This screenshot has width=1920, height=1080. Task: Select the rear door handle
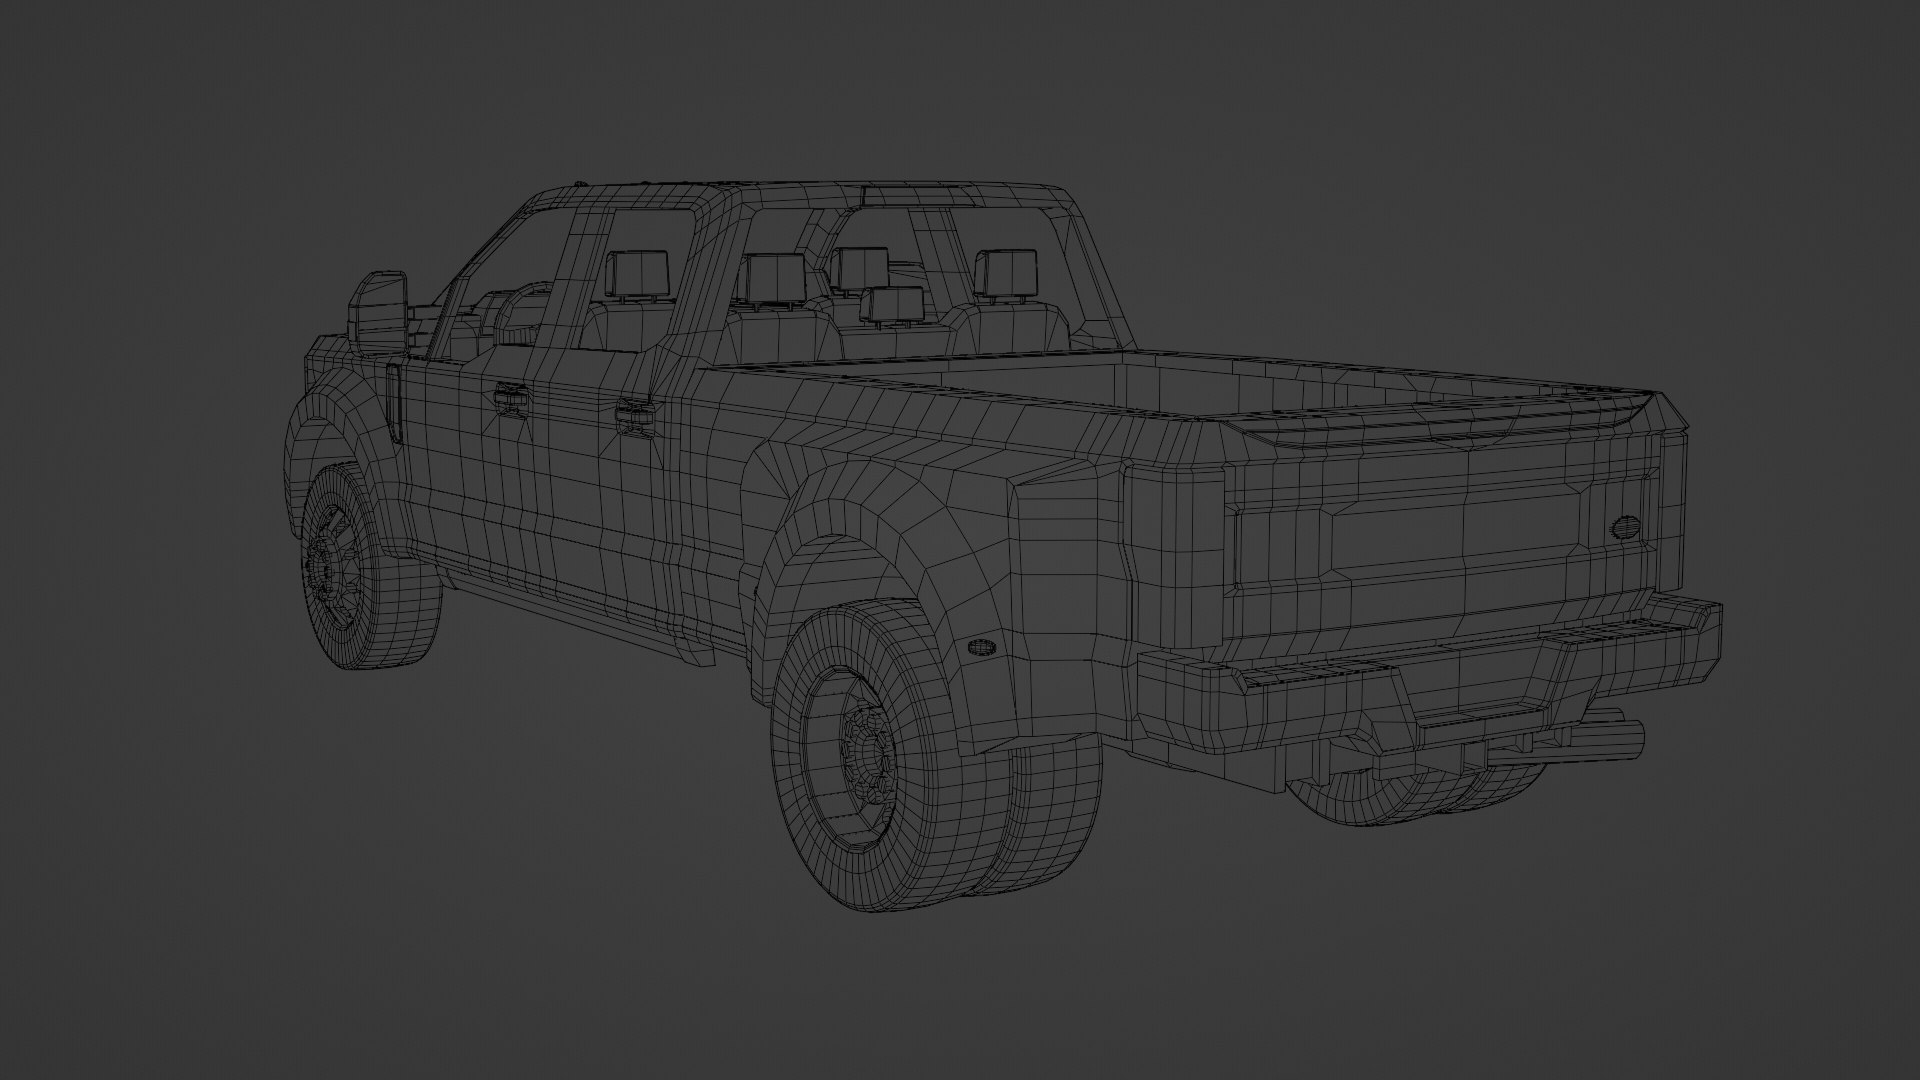635,416
